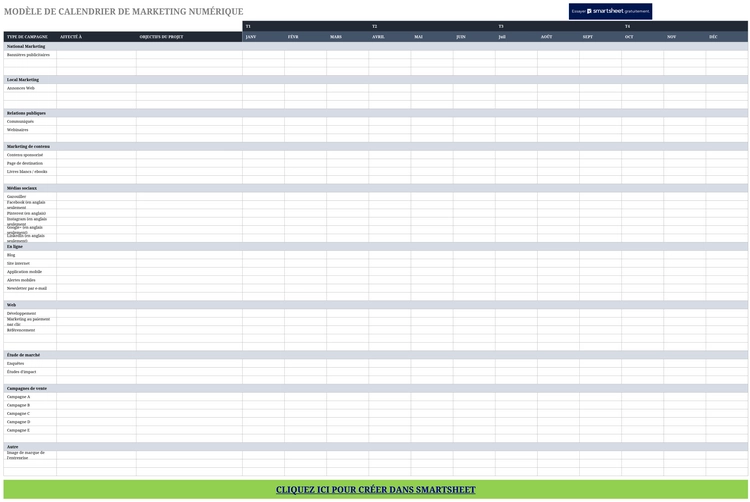Select the 'Pinterest (en anglais)' cell
Screen dimensions: 750x502
30,213
